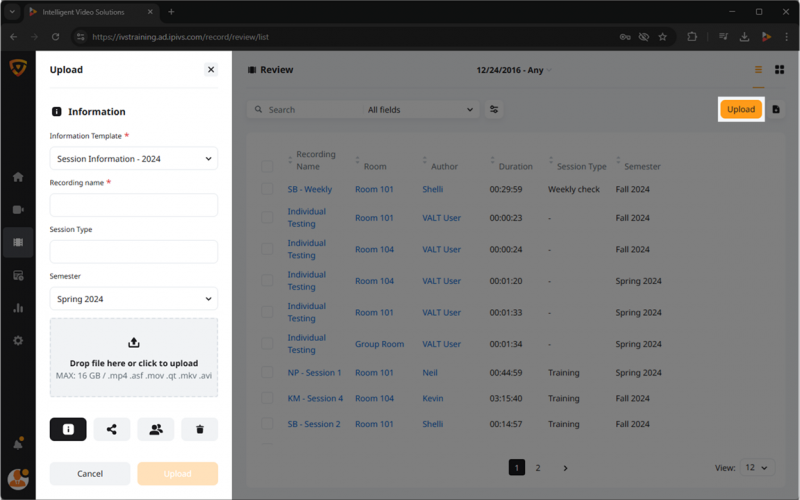The width and height of the screenshot is (800, 500).
Task: Go to page 1 of results
Action: pyautogui.click(x=517, y=467)
